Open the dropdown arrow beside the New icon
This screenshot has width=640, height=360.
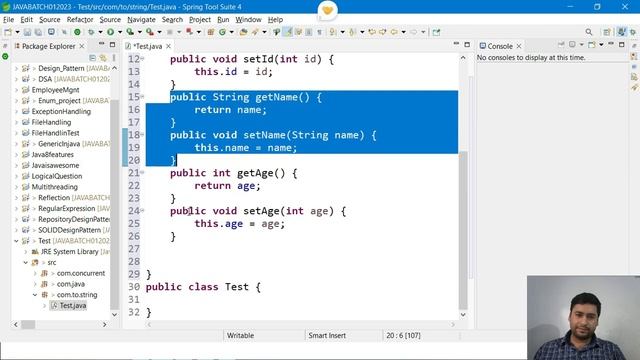click(x=17, y=32)
